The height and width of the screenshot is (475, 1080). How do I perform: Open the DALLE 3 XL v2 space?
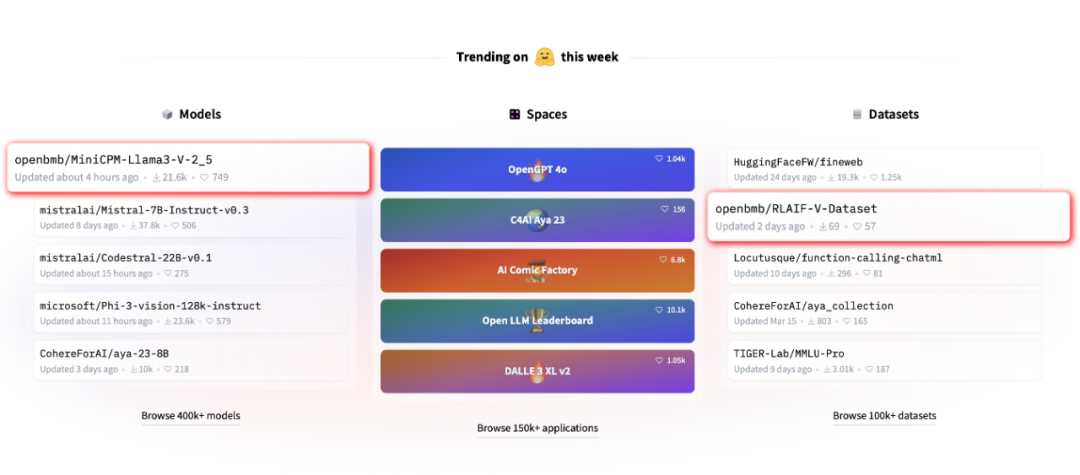tap(537, 370)
